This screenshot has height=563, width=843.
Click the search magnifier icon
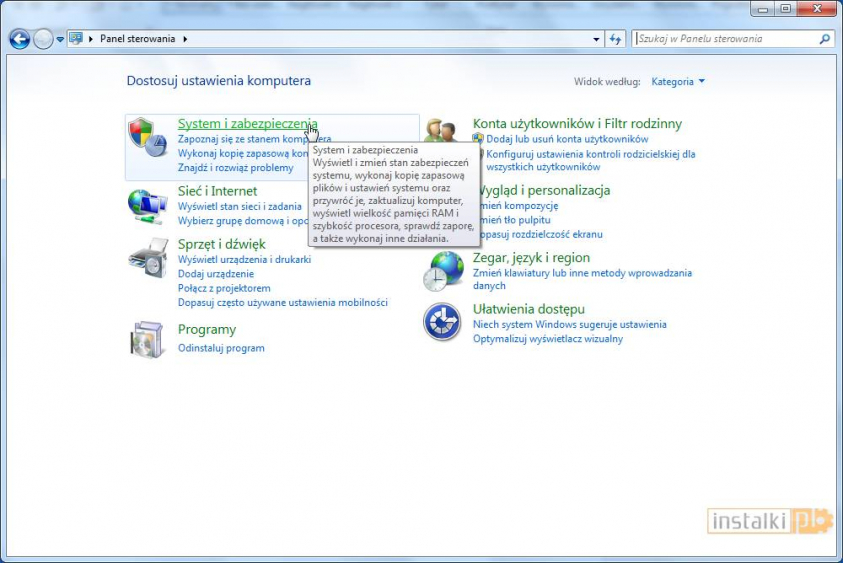[824, 39]
